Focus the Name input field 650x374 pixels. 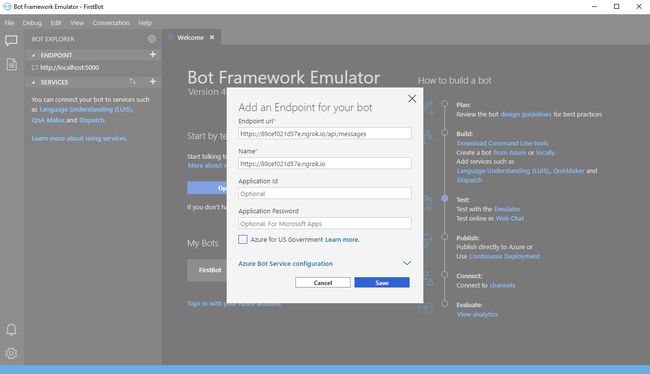[325, 163]
